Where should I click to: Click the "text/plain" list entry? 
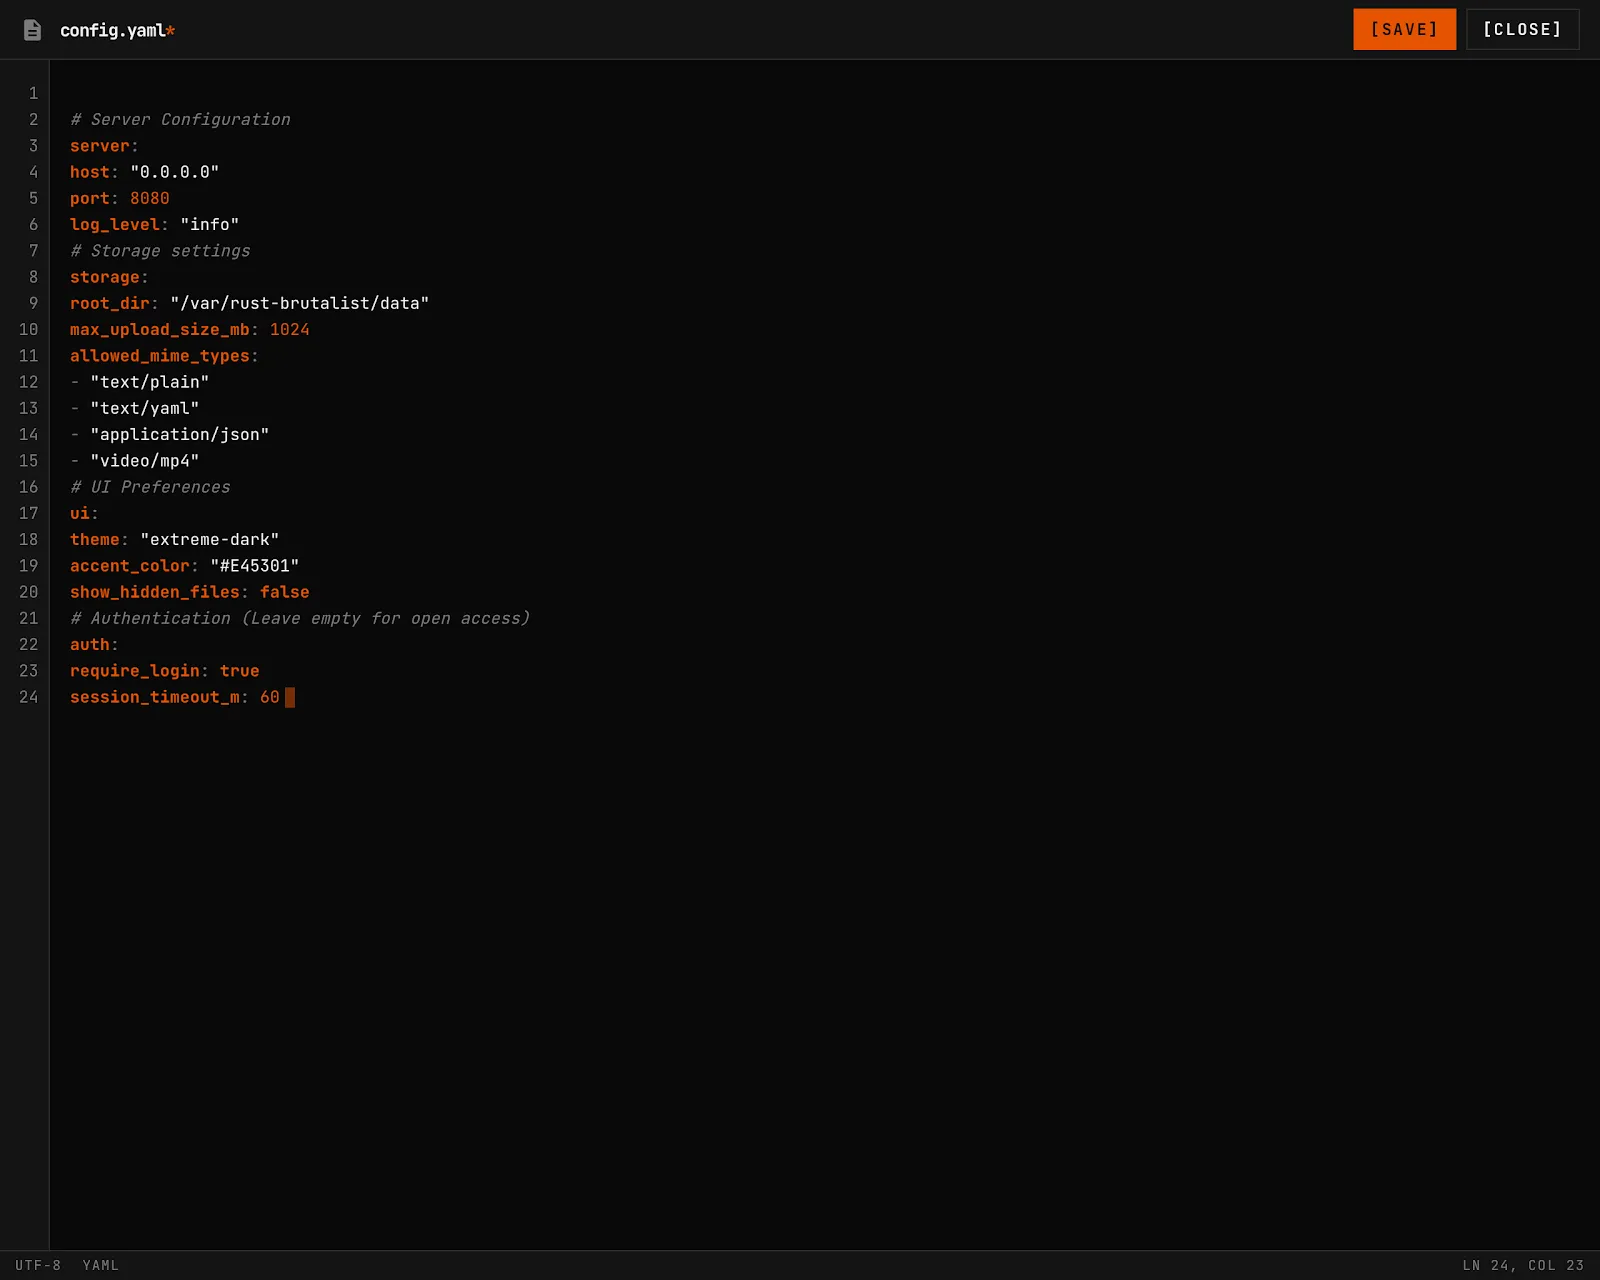[149, 382]
